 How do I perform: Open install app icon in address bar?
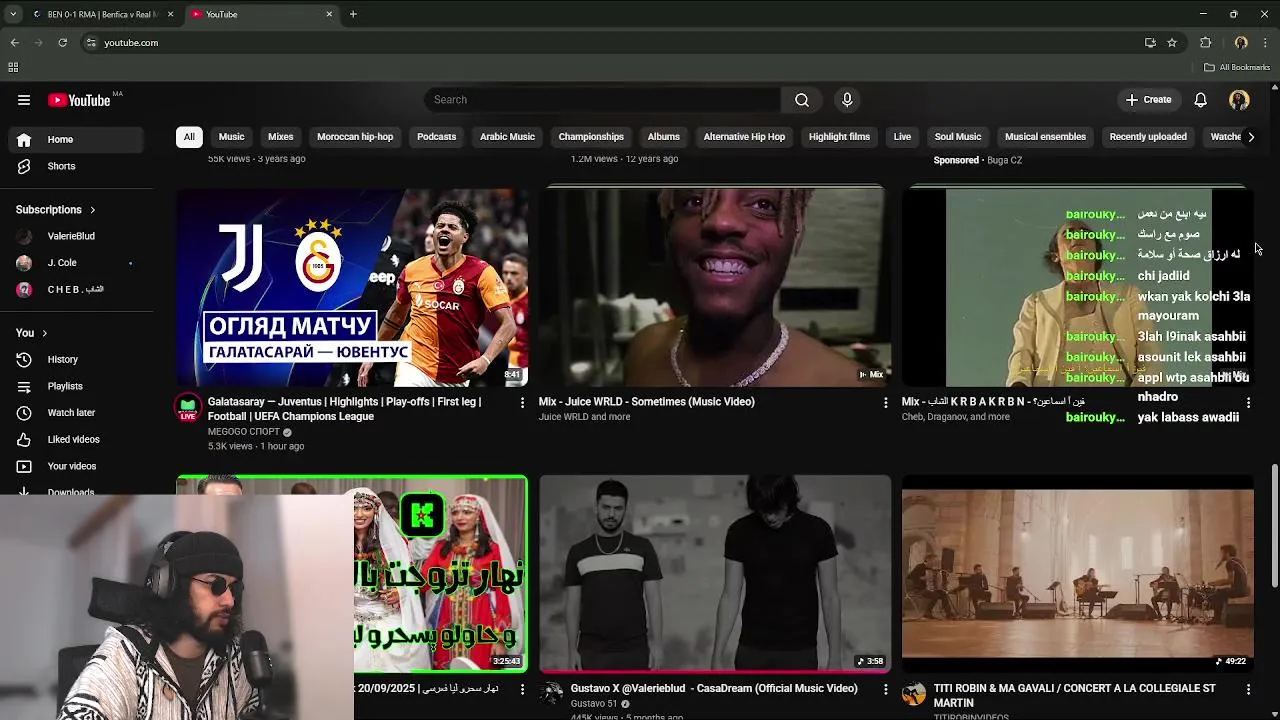tap(1150, 43)
